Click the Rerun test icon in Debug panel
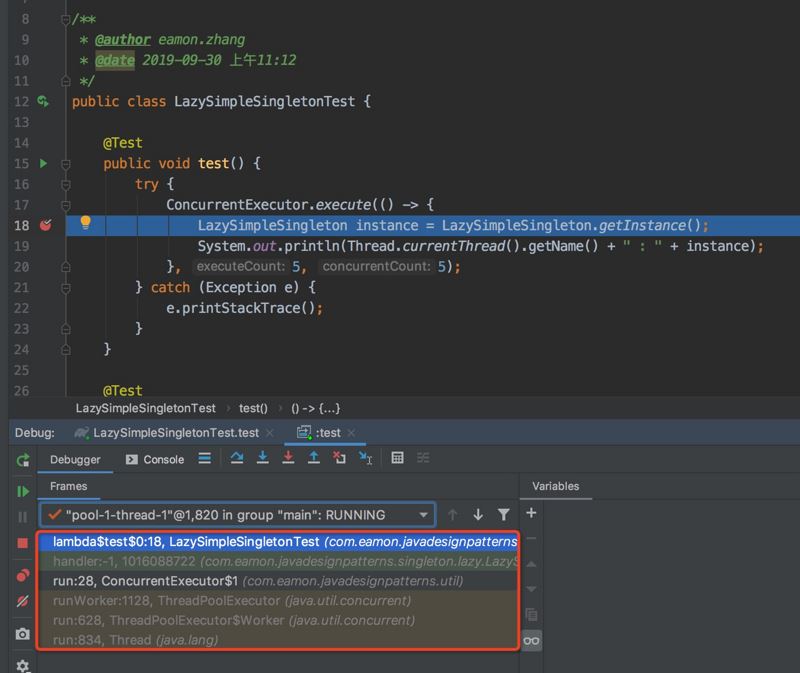 coord(22,460)
